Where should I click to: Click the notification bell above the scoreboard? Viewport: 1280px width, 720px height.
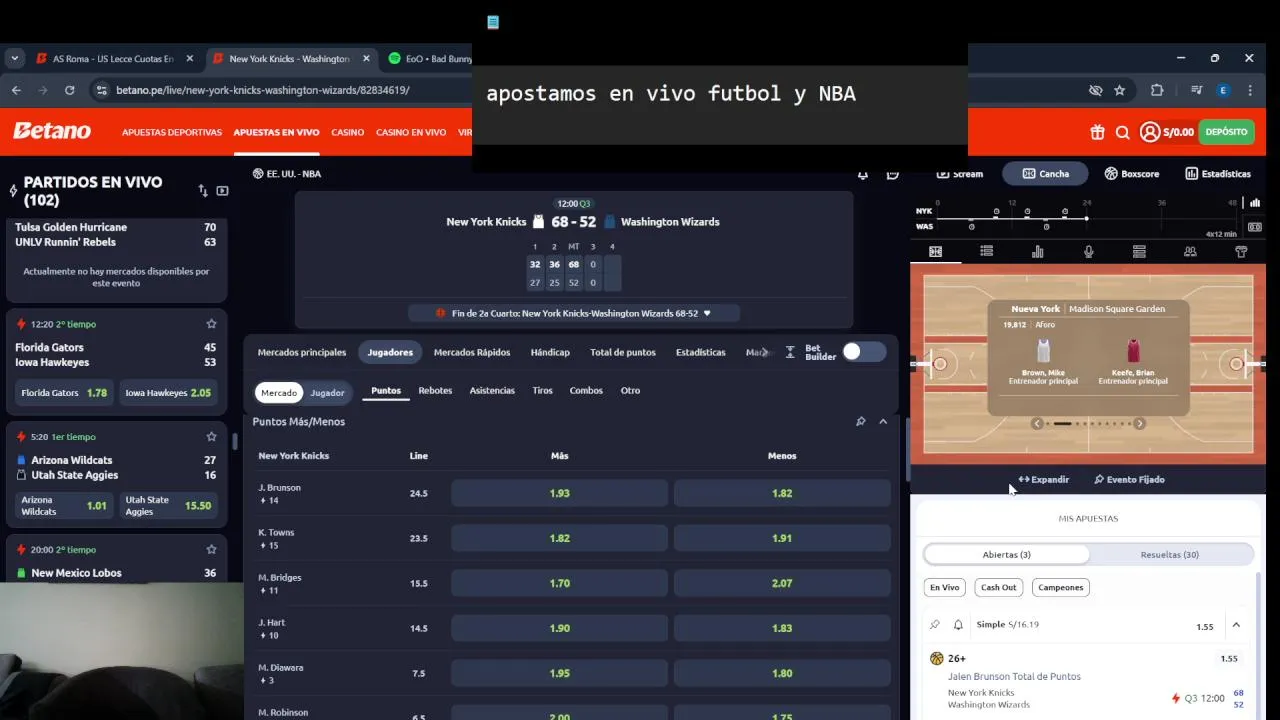pyautogui.click(x=863, y=174)
